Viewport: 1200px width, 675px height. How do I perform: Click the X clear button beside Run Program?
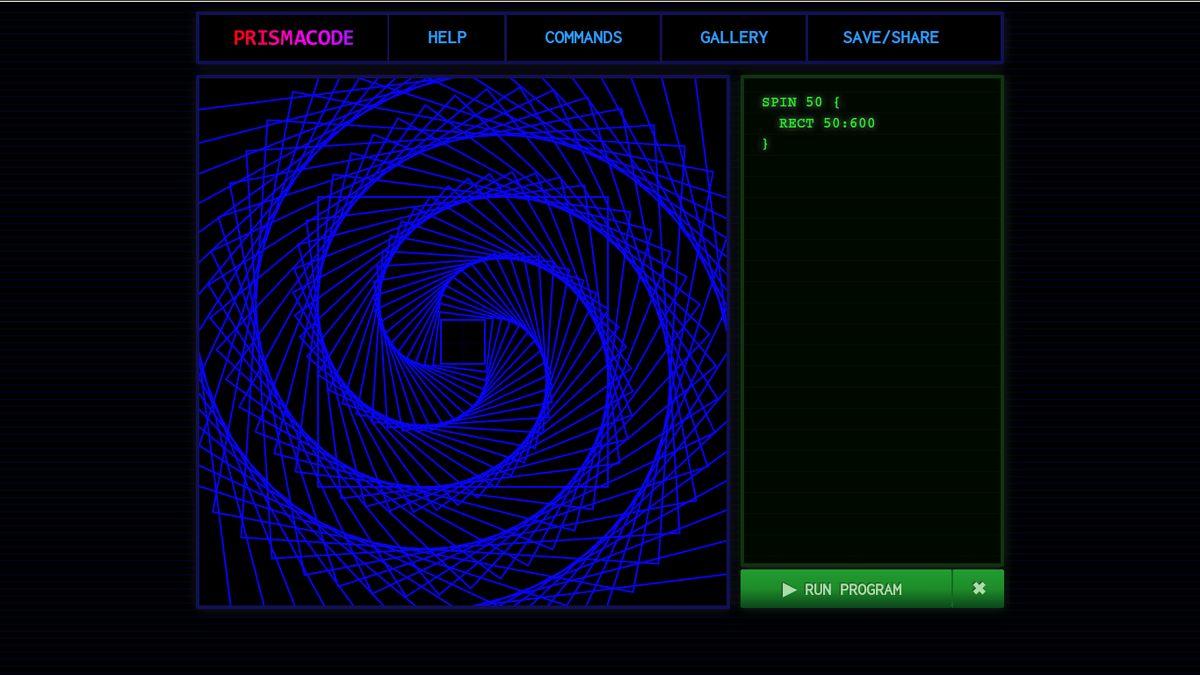(x=979, y=589)
